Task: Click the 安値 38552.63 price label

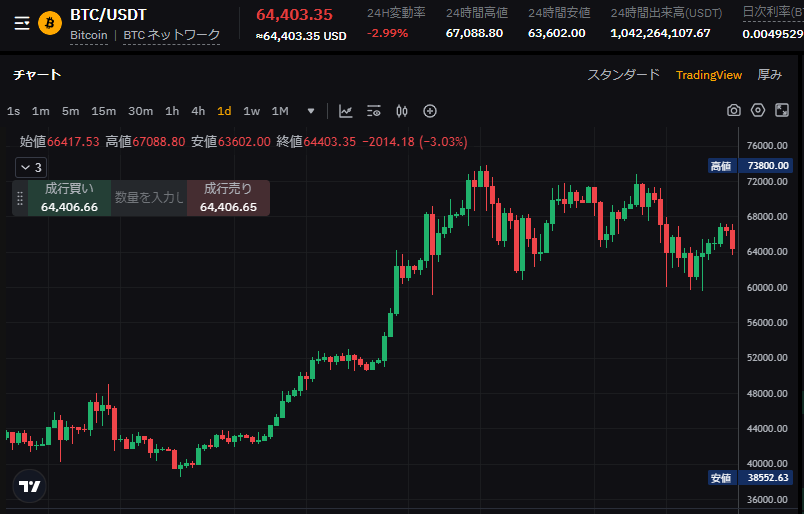Action: 750,478
